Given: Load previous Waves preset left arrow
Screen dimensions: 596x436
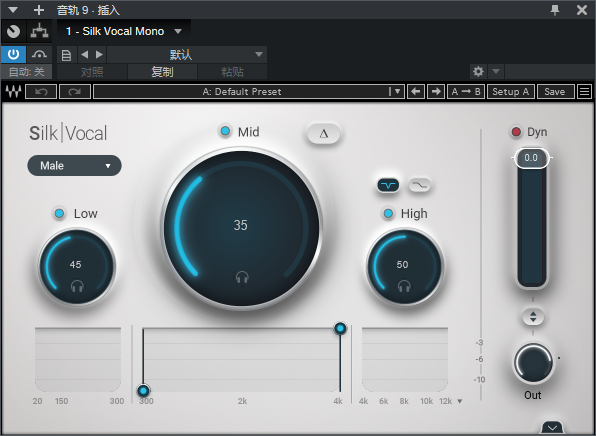Looking at the screenshot, I should [416, 92].
